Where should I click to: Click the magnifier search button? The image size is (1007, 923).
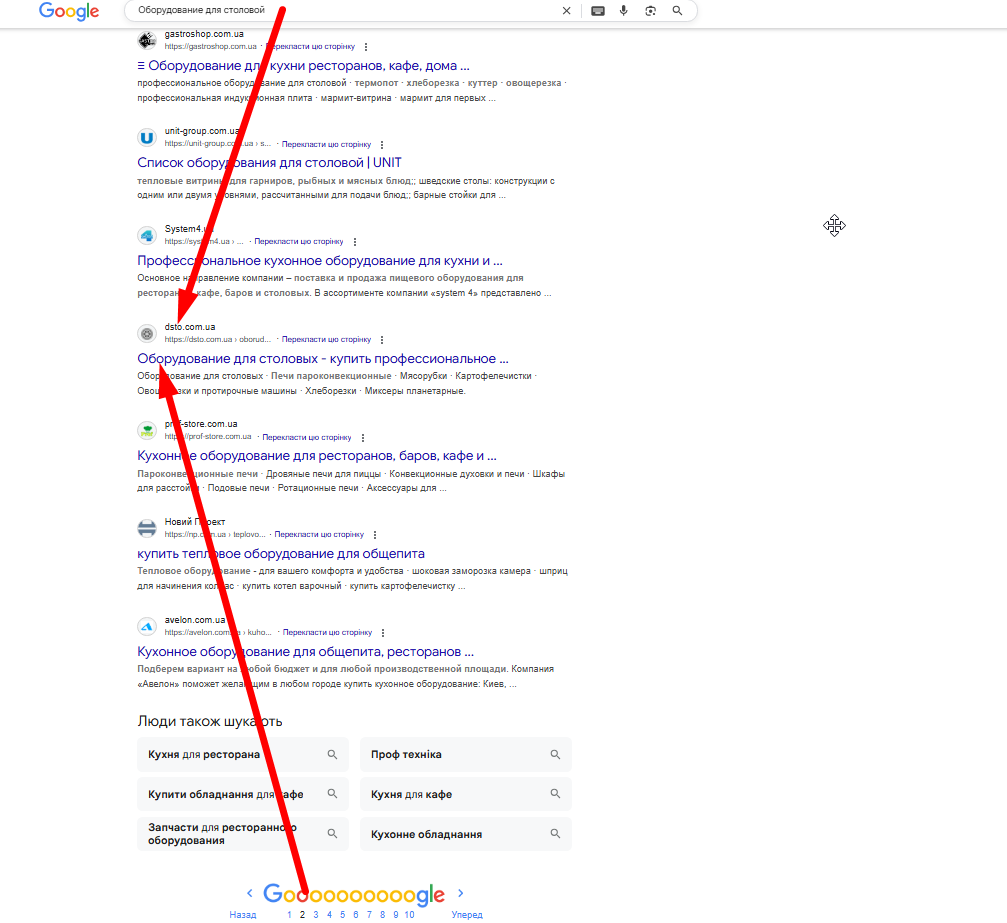678,10
